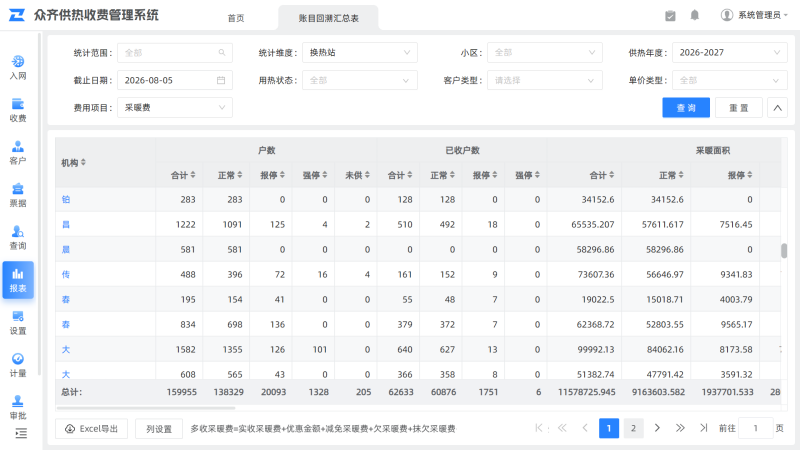Open the 收费 sidebar module
Screen dimensions: 800x450
coord(18,110)
